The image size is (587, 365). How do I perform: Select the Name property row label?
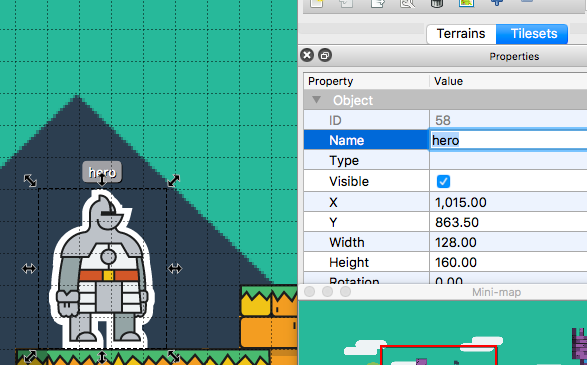(x=346, y=140)
